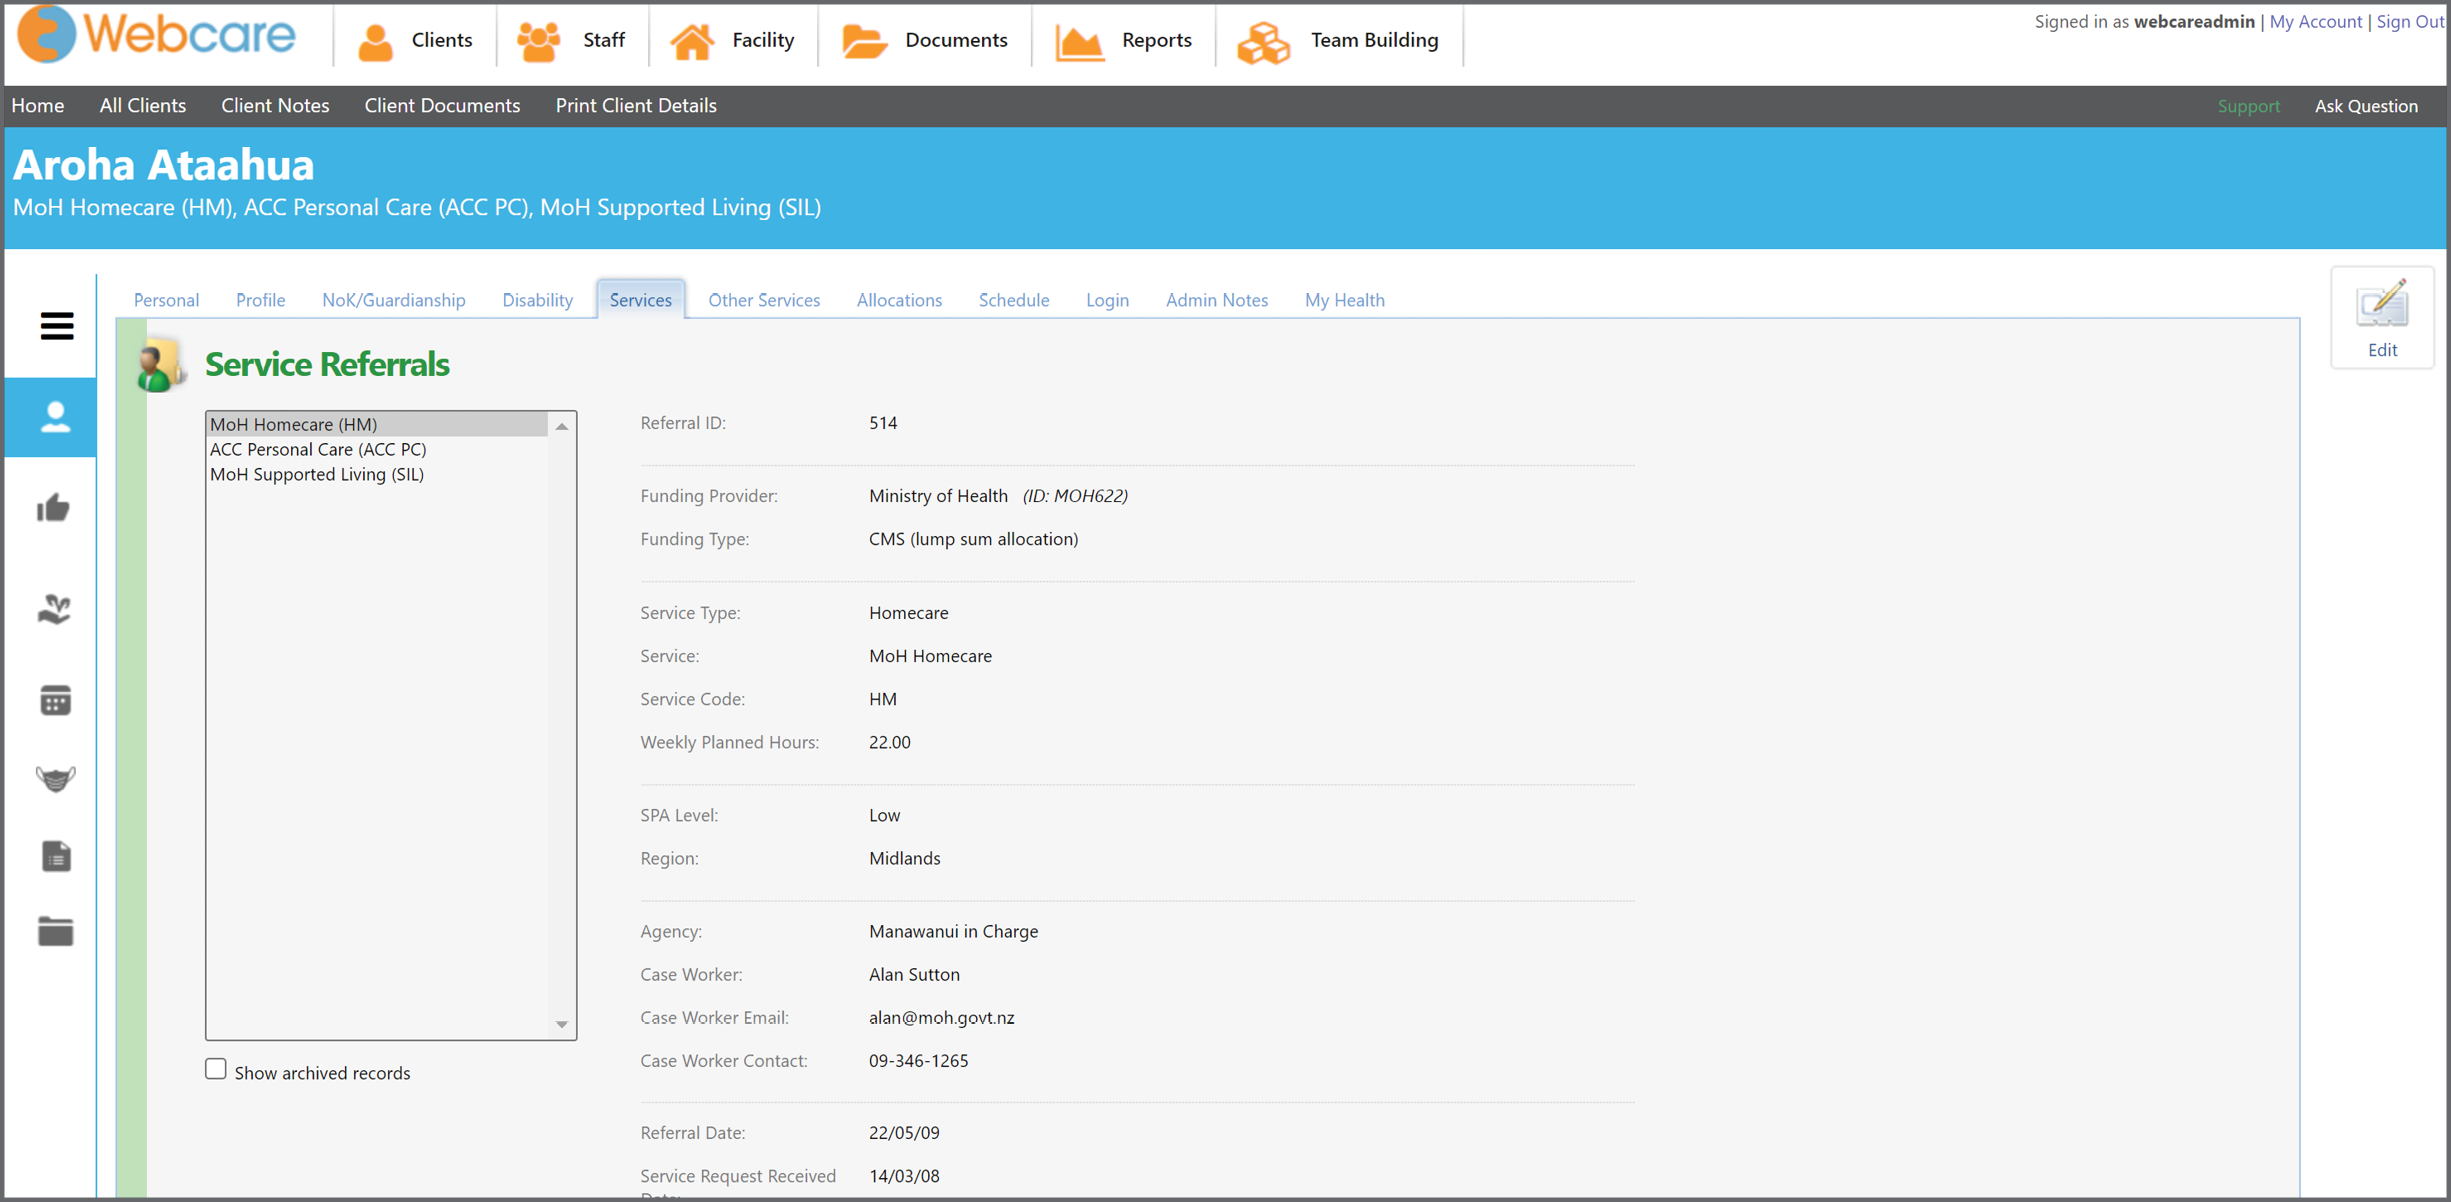Open the folder sidebar icon

tap(55, 931)
